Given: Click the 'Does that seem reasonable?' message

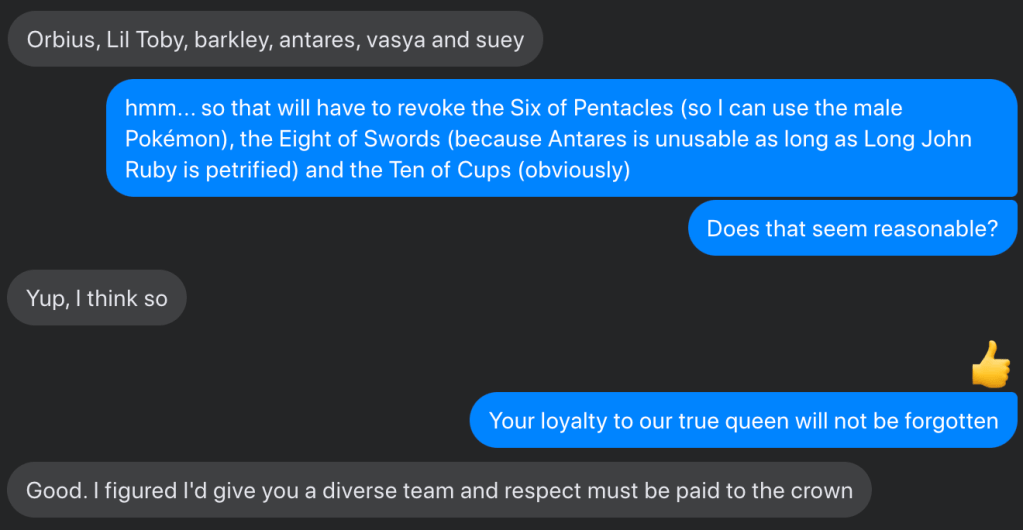Looking at the screenshot, I should [x=852, y=228].
